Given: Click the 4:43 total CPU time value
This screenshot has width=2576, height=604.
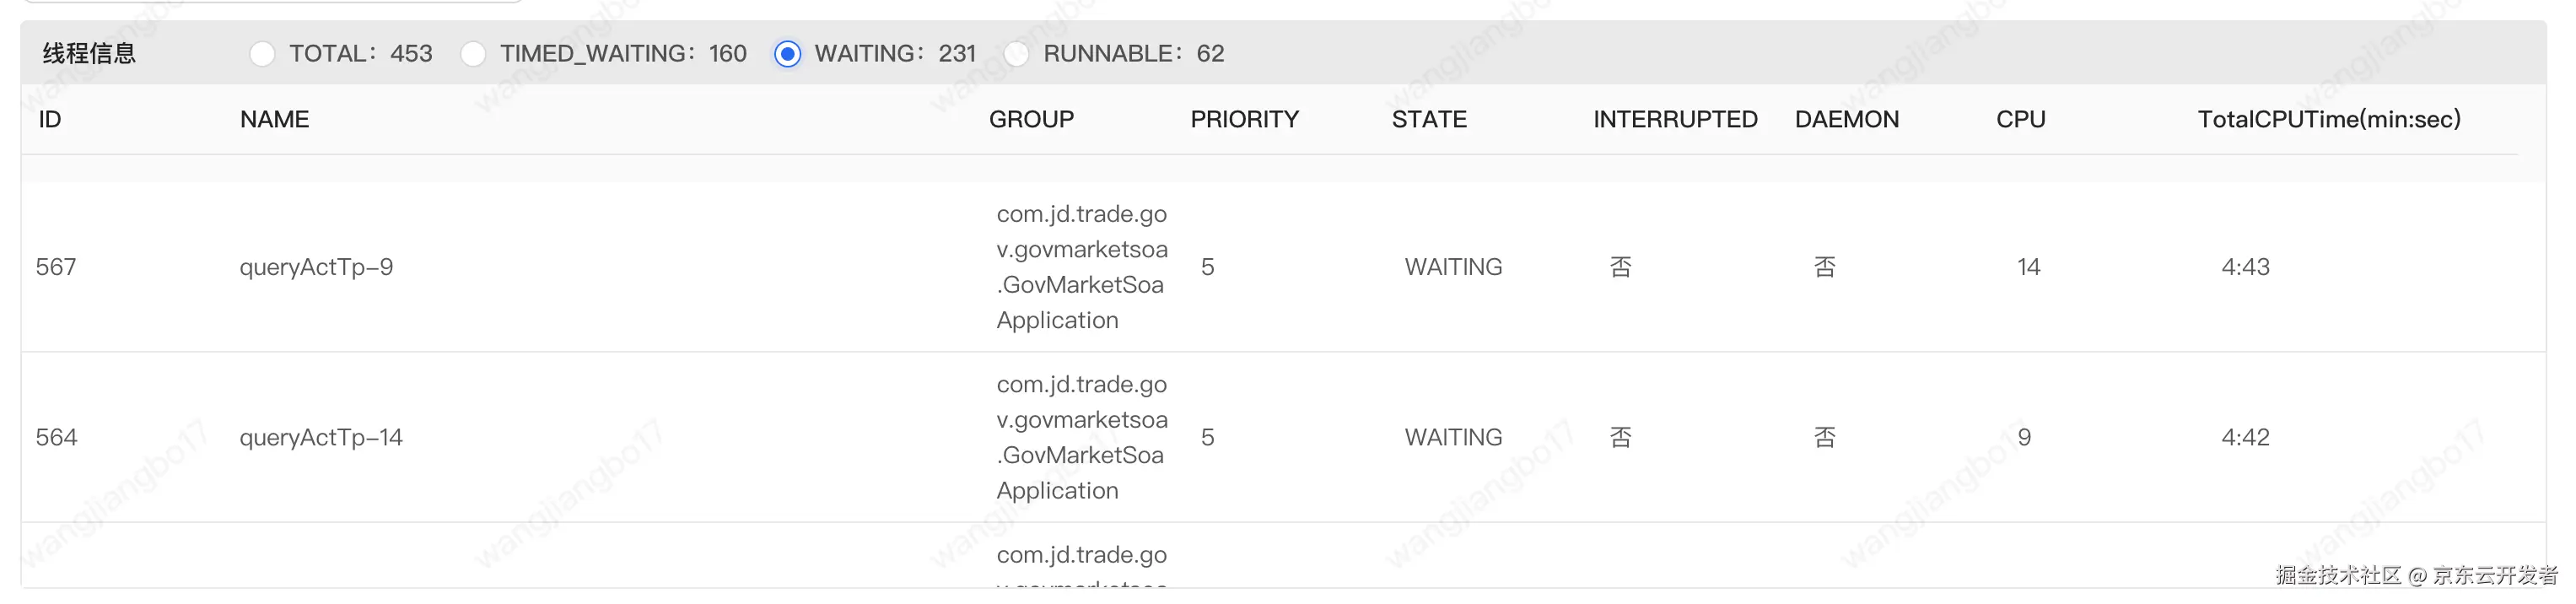Looking at the screenshot, I should pos(2245,267).
